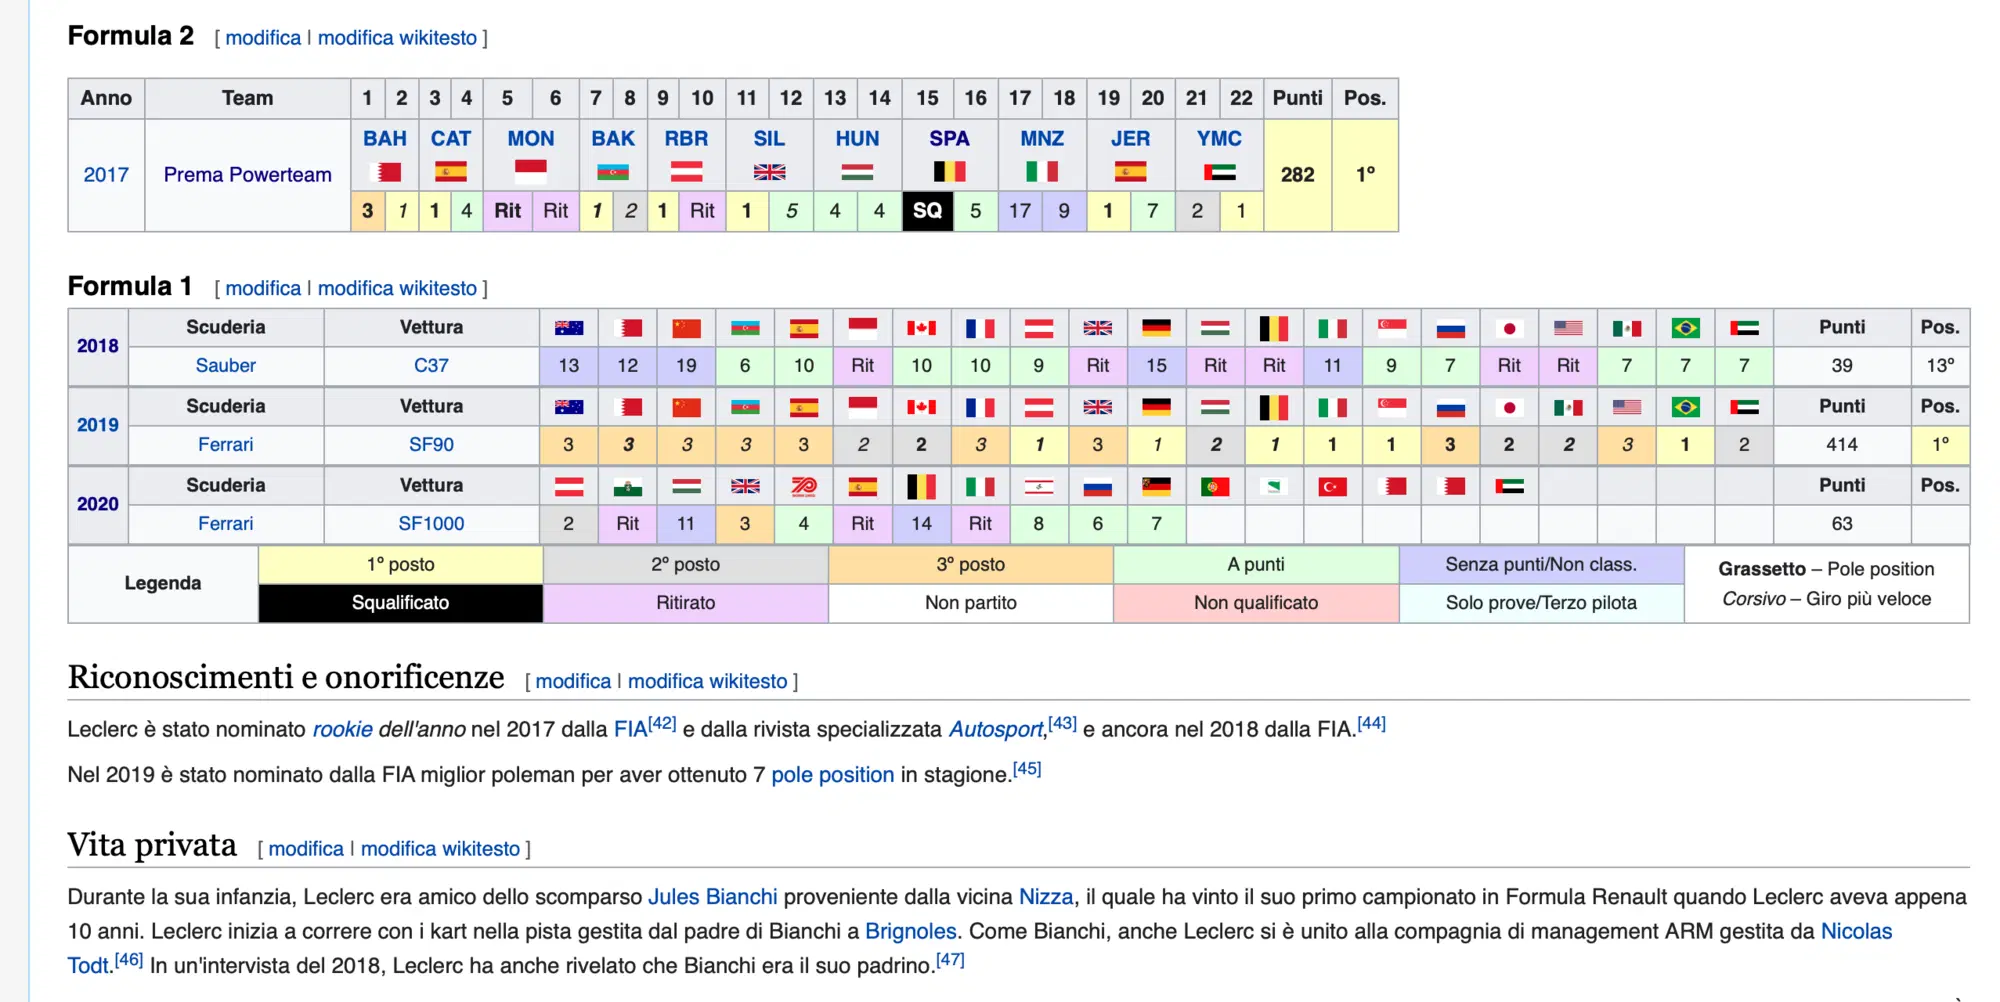Click modifica next to Vita privata heading
The width and height of the screenshot is (2000, 1002).
[x=305, y=849]
